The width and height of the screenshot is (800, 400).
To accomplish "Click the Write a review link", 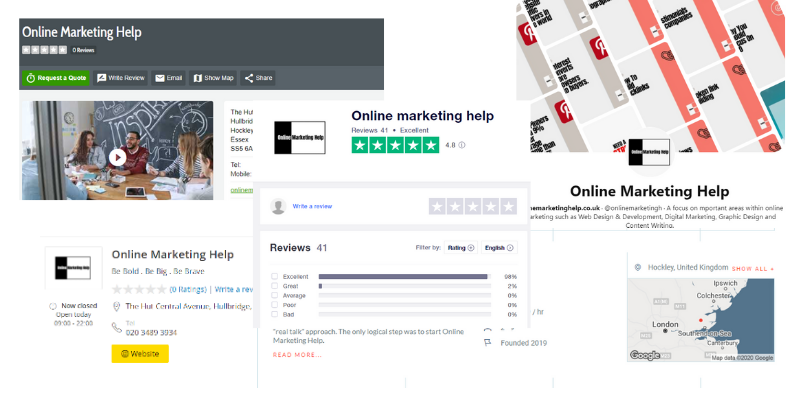I will tap(312, 206).
